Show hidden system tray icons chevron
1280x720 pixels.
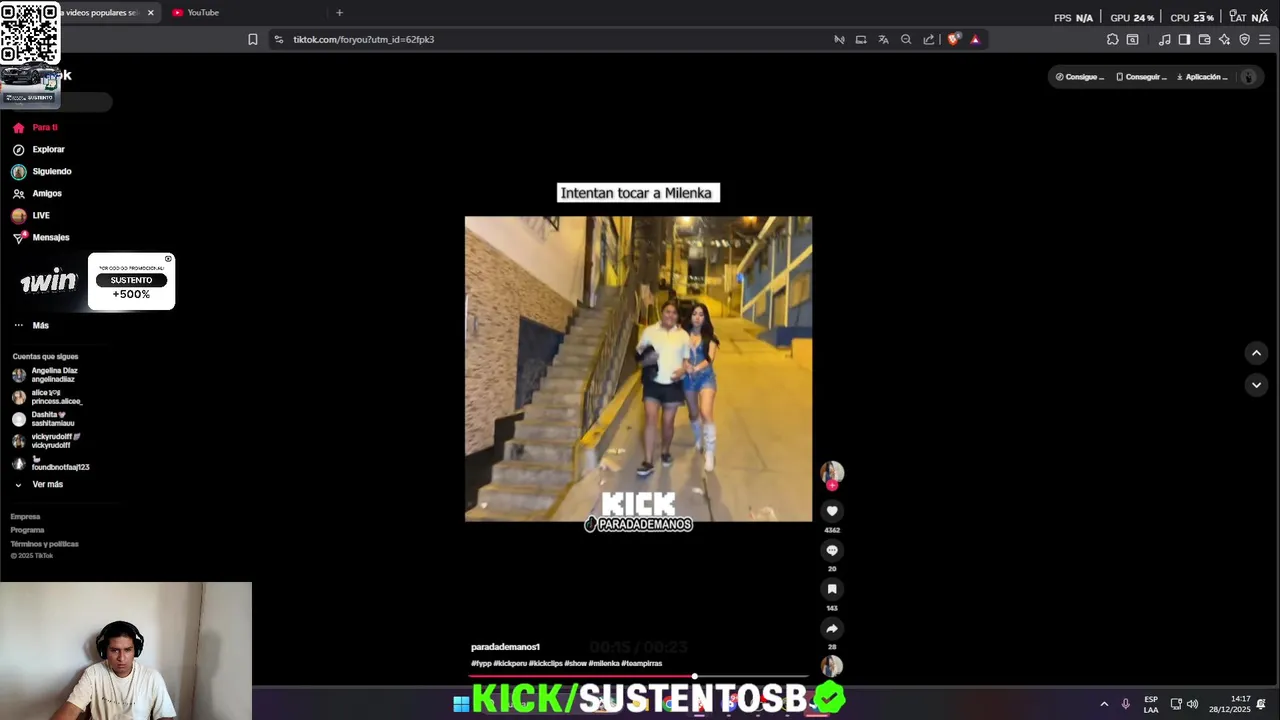coord(1104,704)
